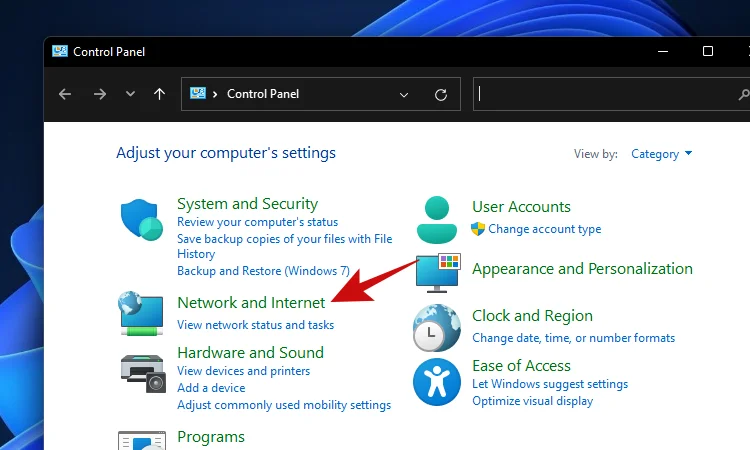
Task: Open Change account type
Action: (x=544, y=229)
